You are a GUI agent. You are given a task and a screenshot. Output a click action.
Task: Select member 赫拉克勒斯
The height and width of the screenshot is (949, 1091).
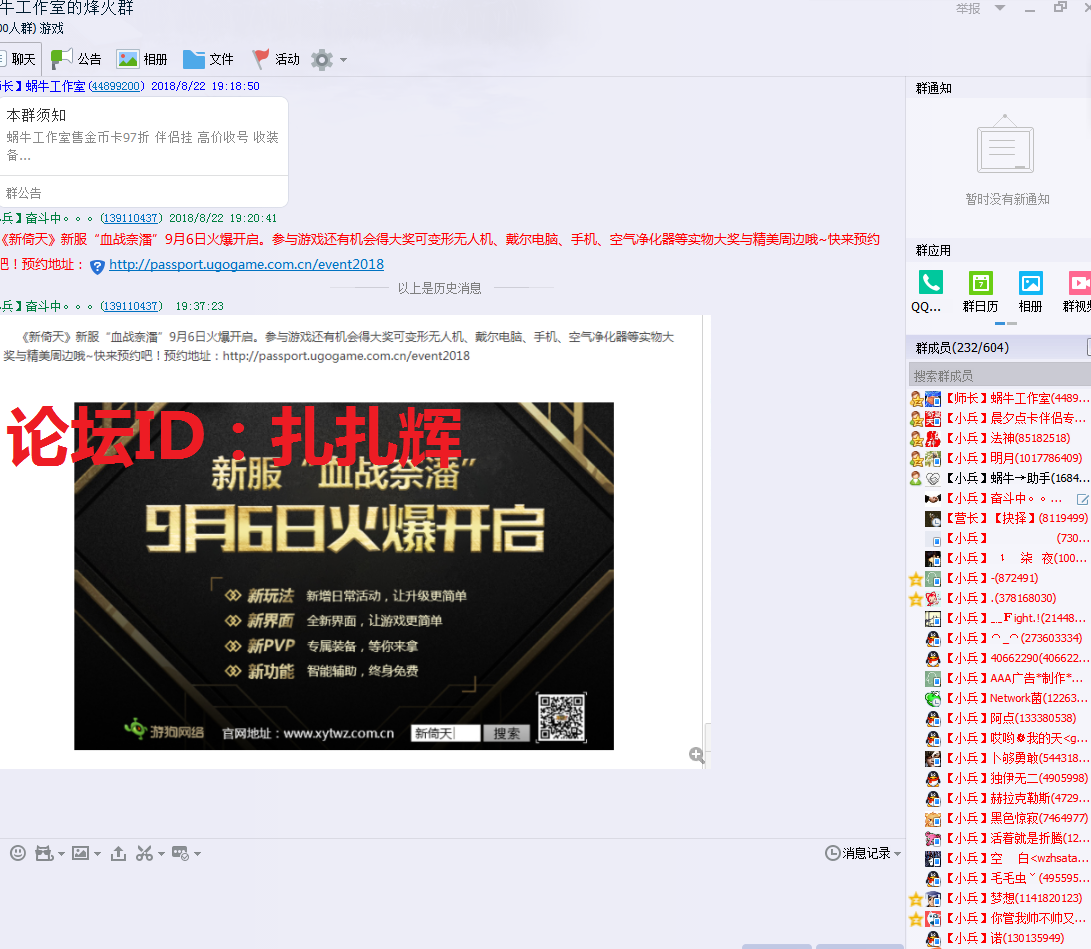pyautogui.click(x=999, y=799)
